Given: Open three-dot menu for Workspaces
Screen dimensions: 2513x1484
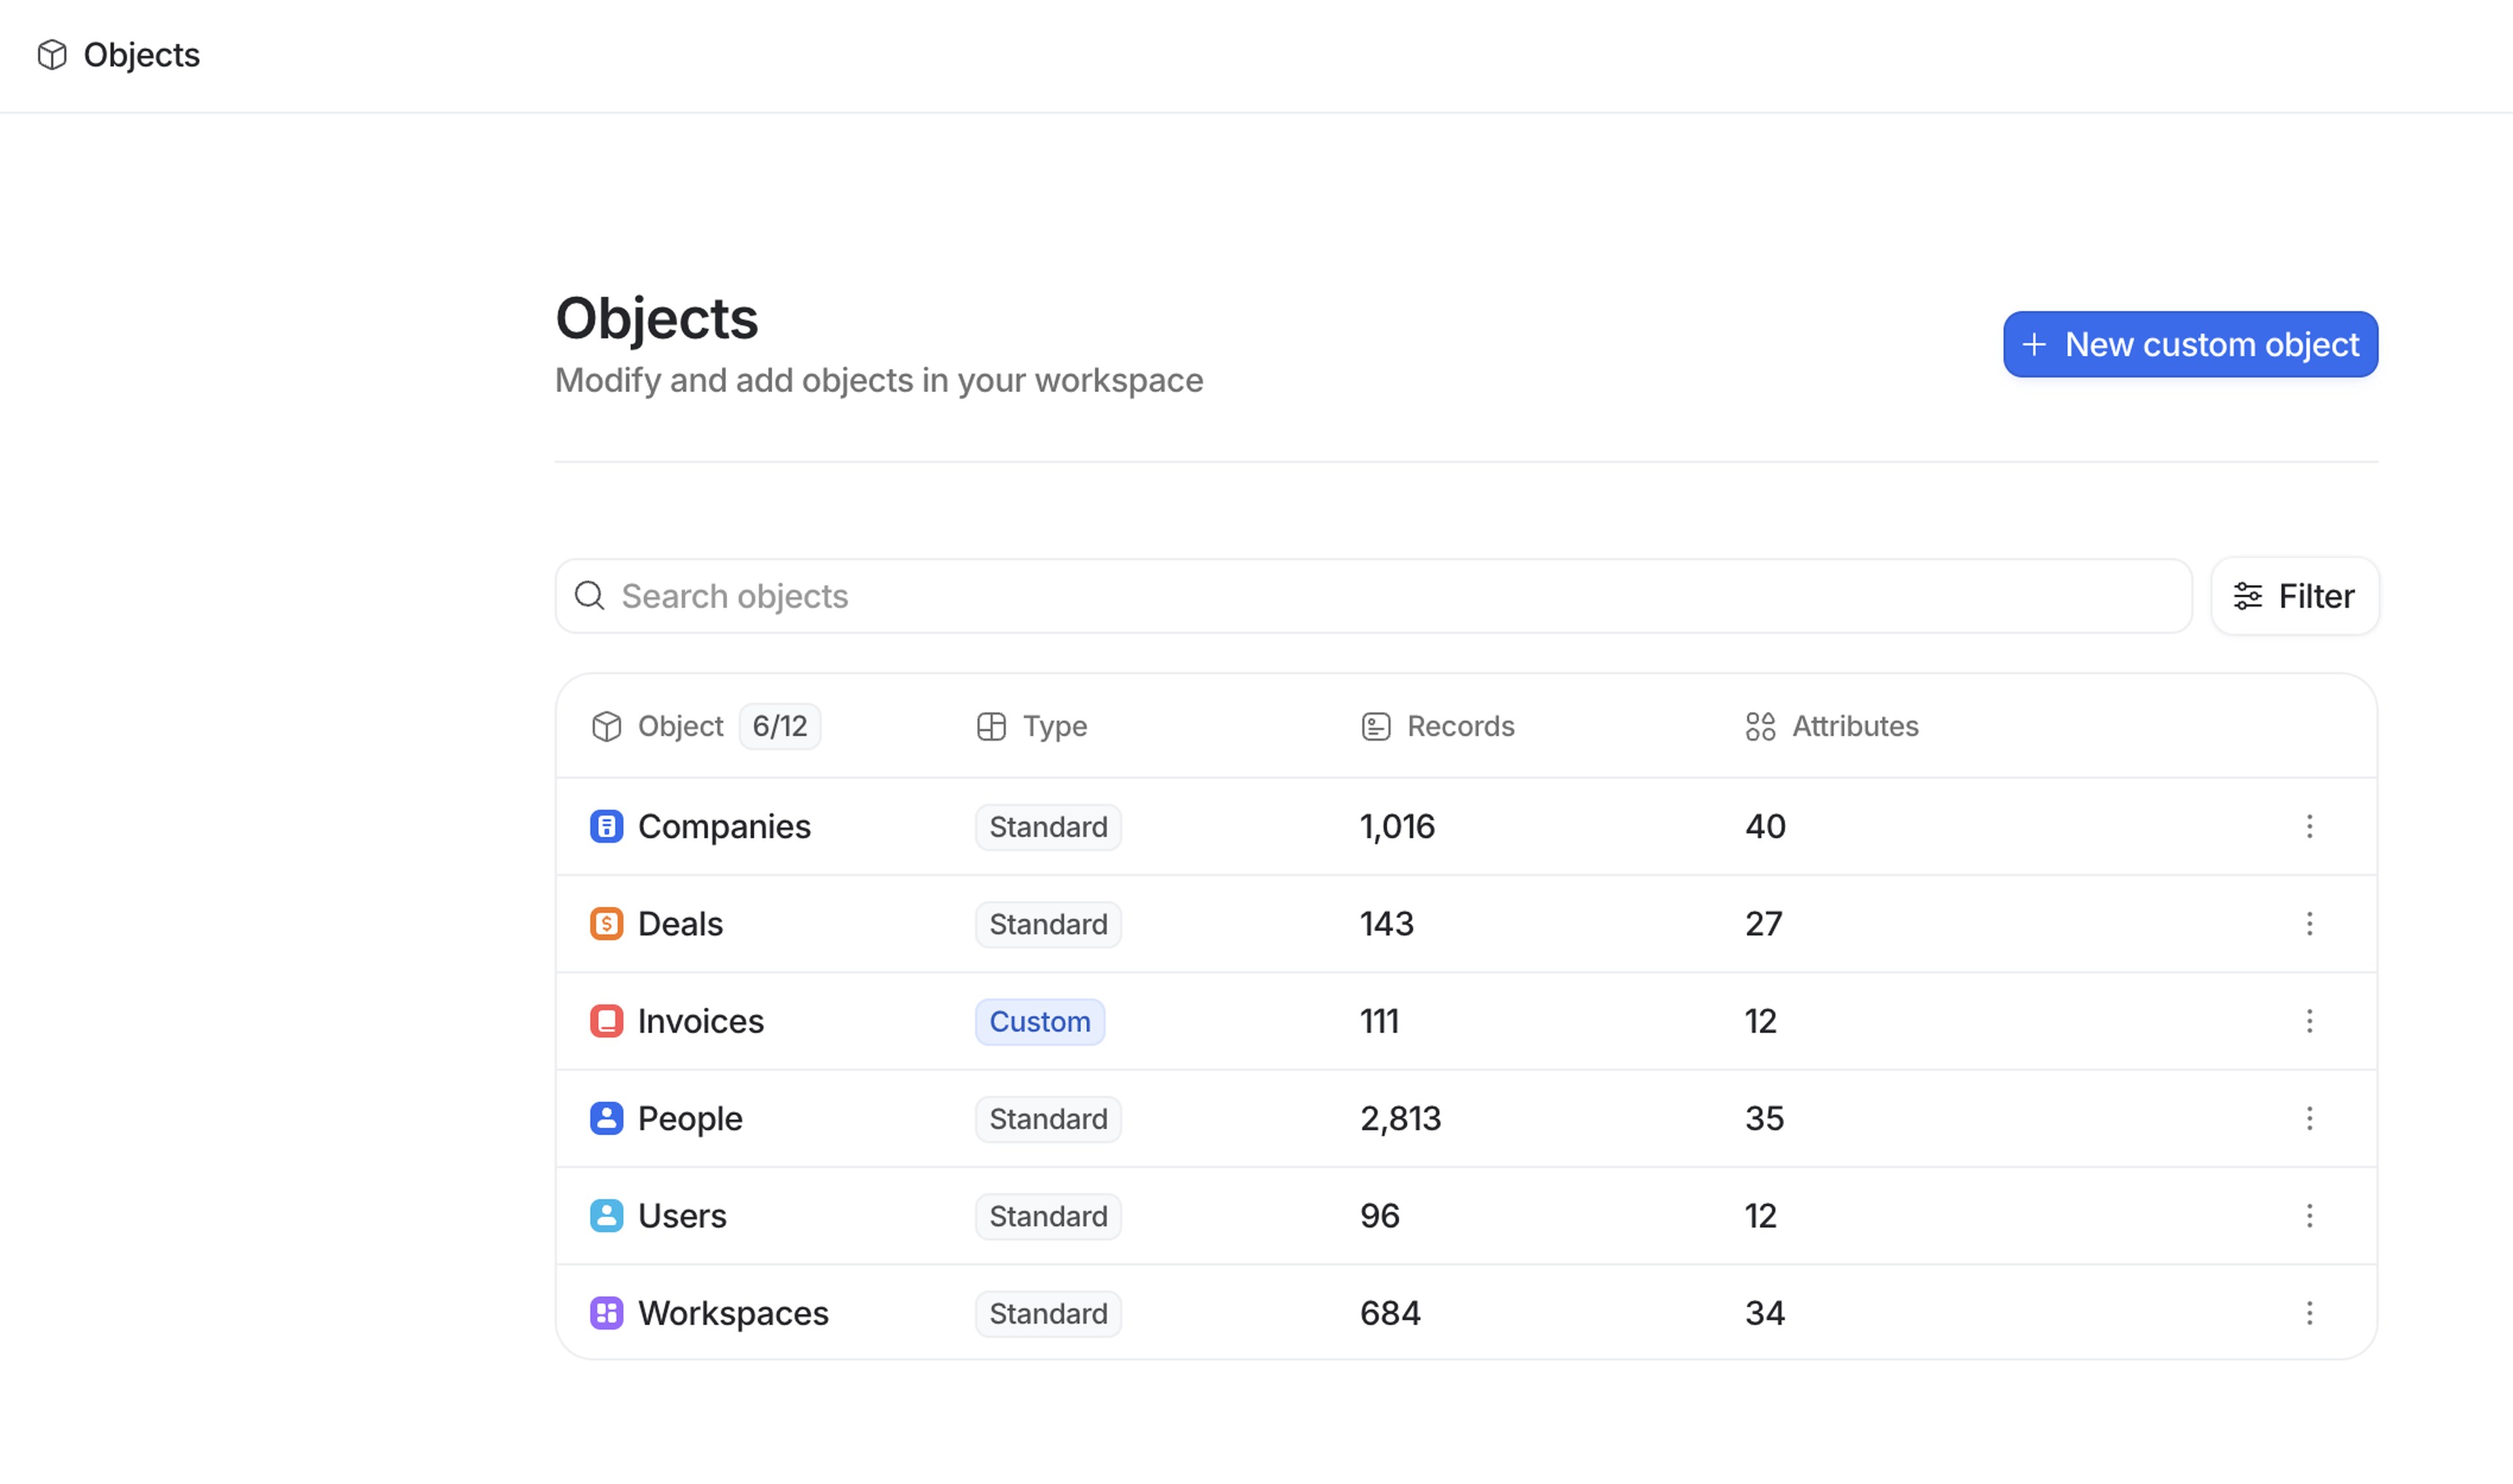Looking at the screenshot, I should tap(2309, 1312).
